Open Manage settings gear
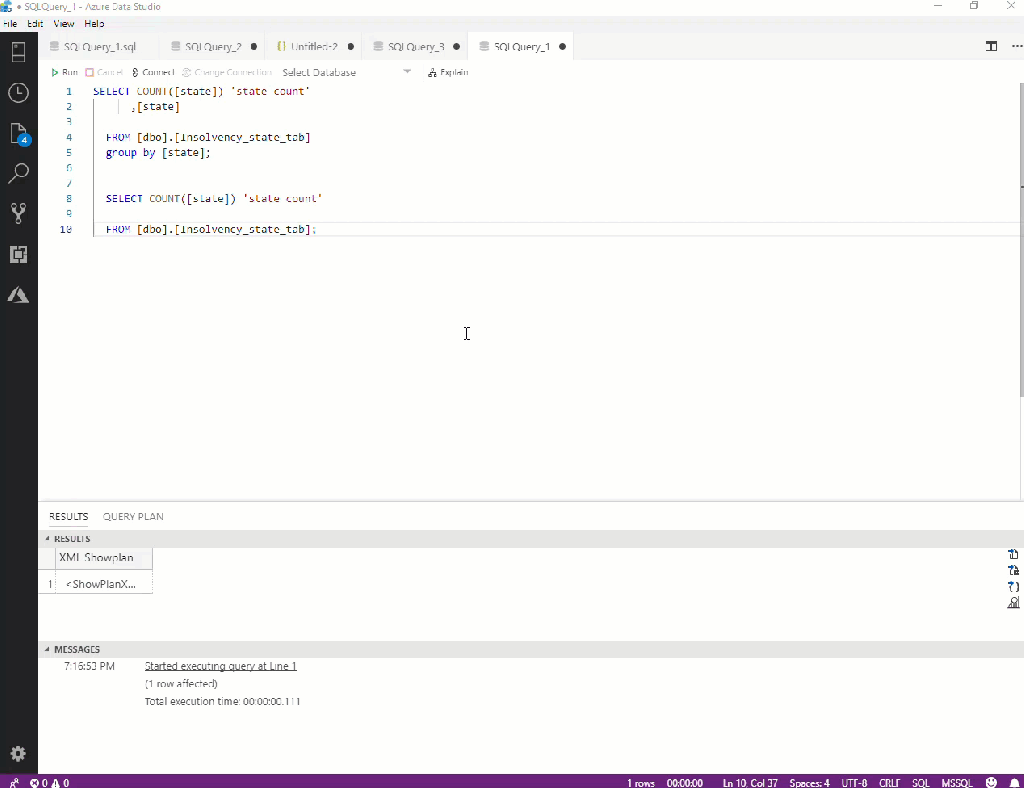 (x=18, y=753)
